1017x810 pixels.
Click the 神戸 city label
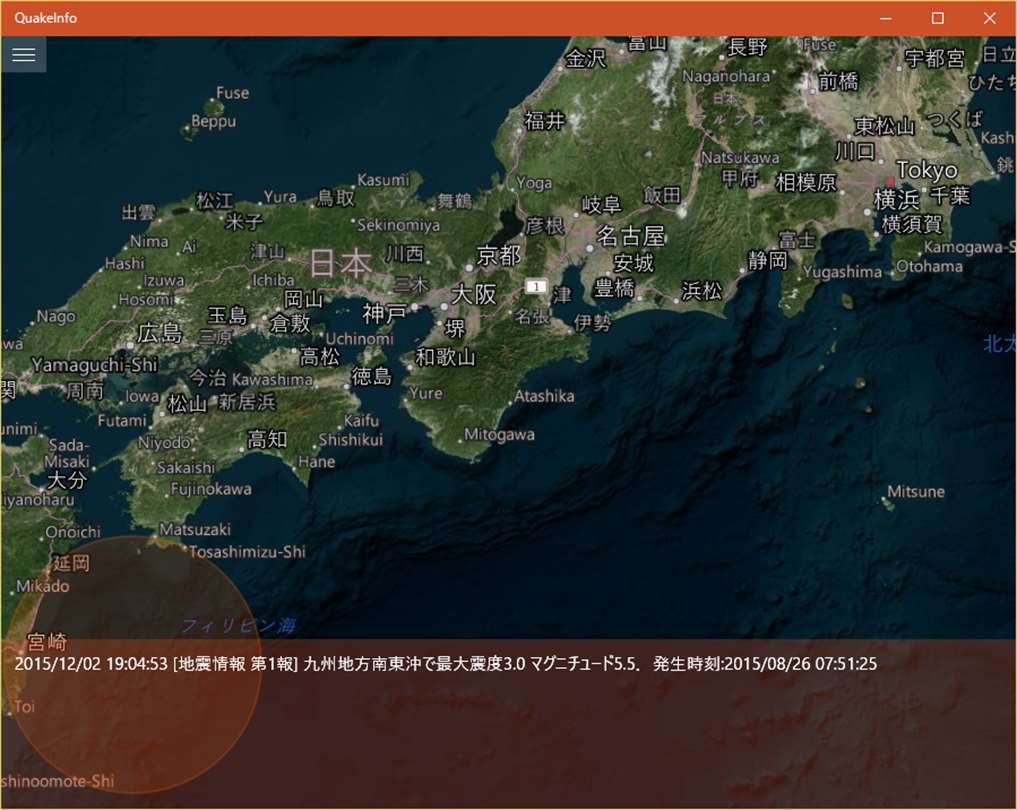pos(384,314)
